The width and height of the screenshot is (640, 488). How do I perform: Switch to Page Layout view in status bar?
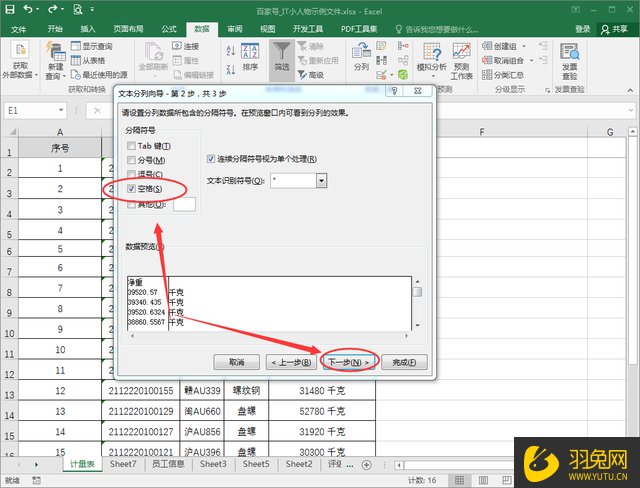[x=483, y=480]
